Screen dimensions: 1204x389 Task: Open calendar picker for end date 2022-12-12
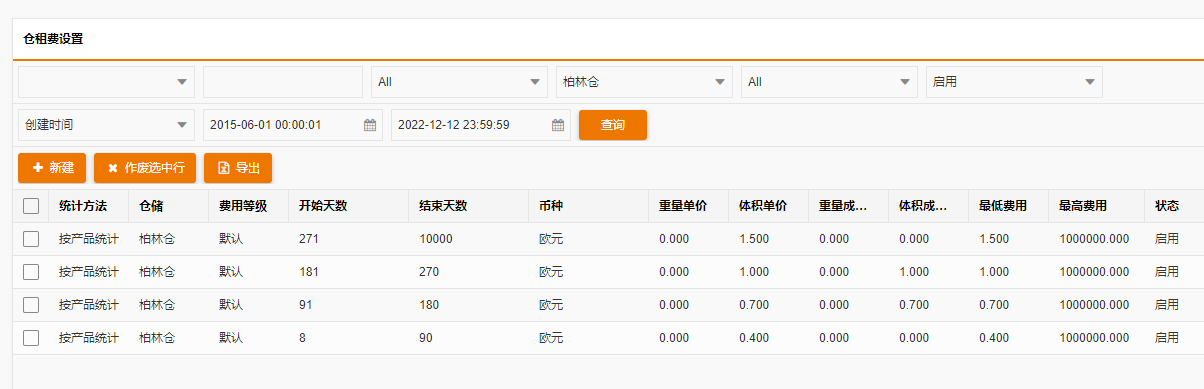[558, 125]
